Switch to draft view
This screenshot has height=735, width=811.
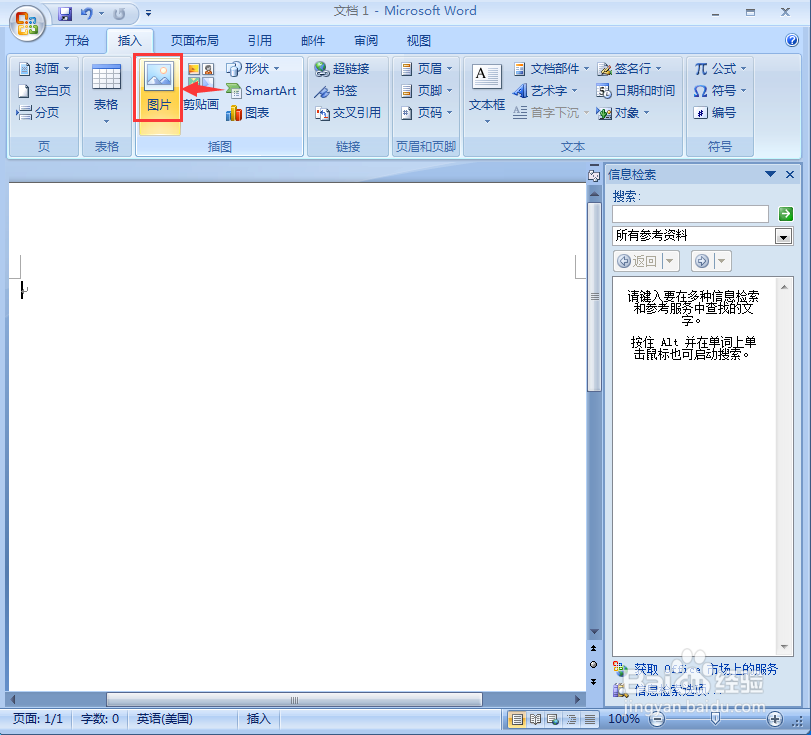pyautogui.click(x=590, y=719)
